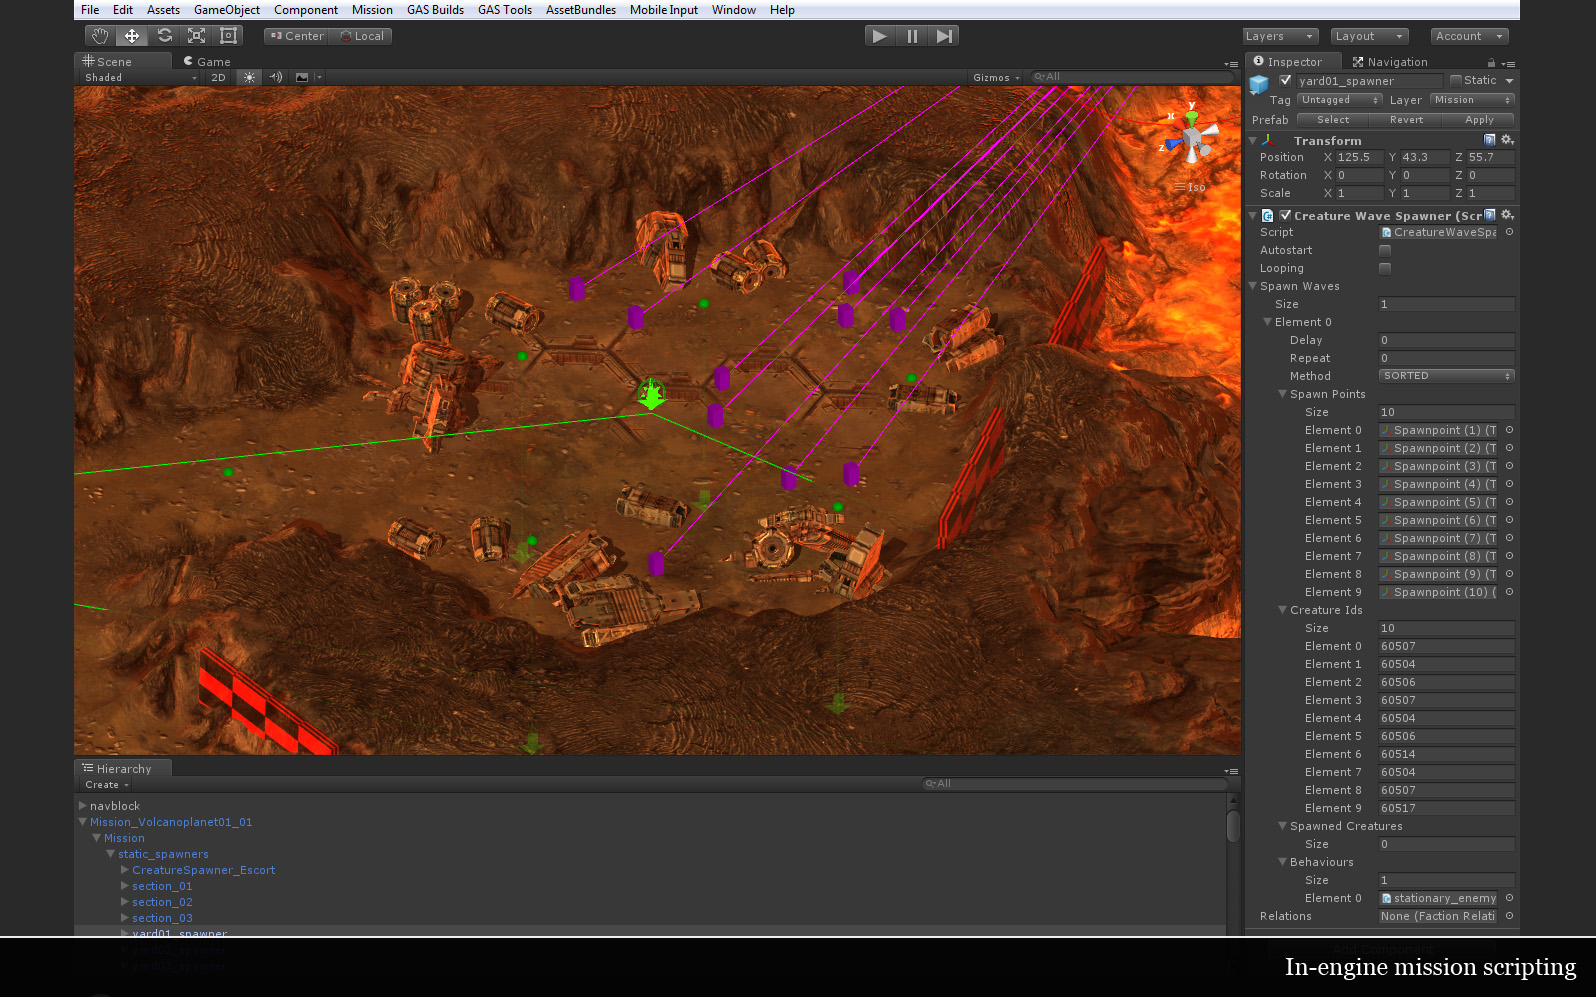This screenshot has width=1596, height=997.
Task: Select the Hand tool in toolbar
Action: (x=100, y=36)
